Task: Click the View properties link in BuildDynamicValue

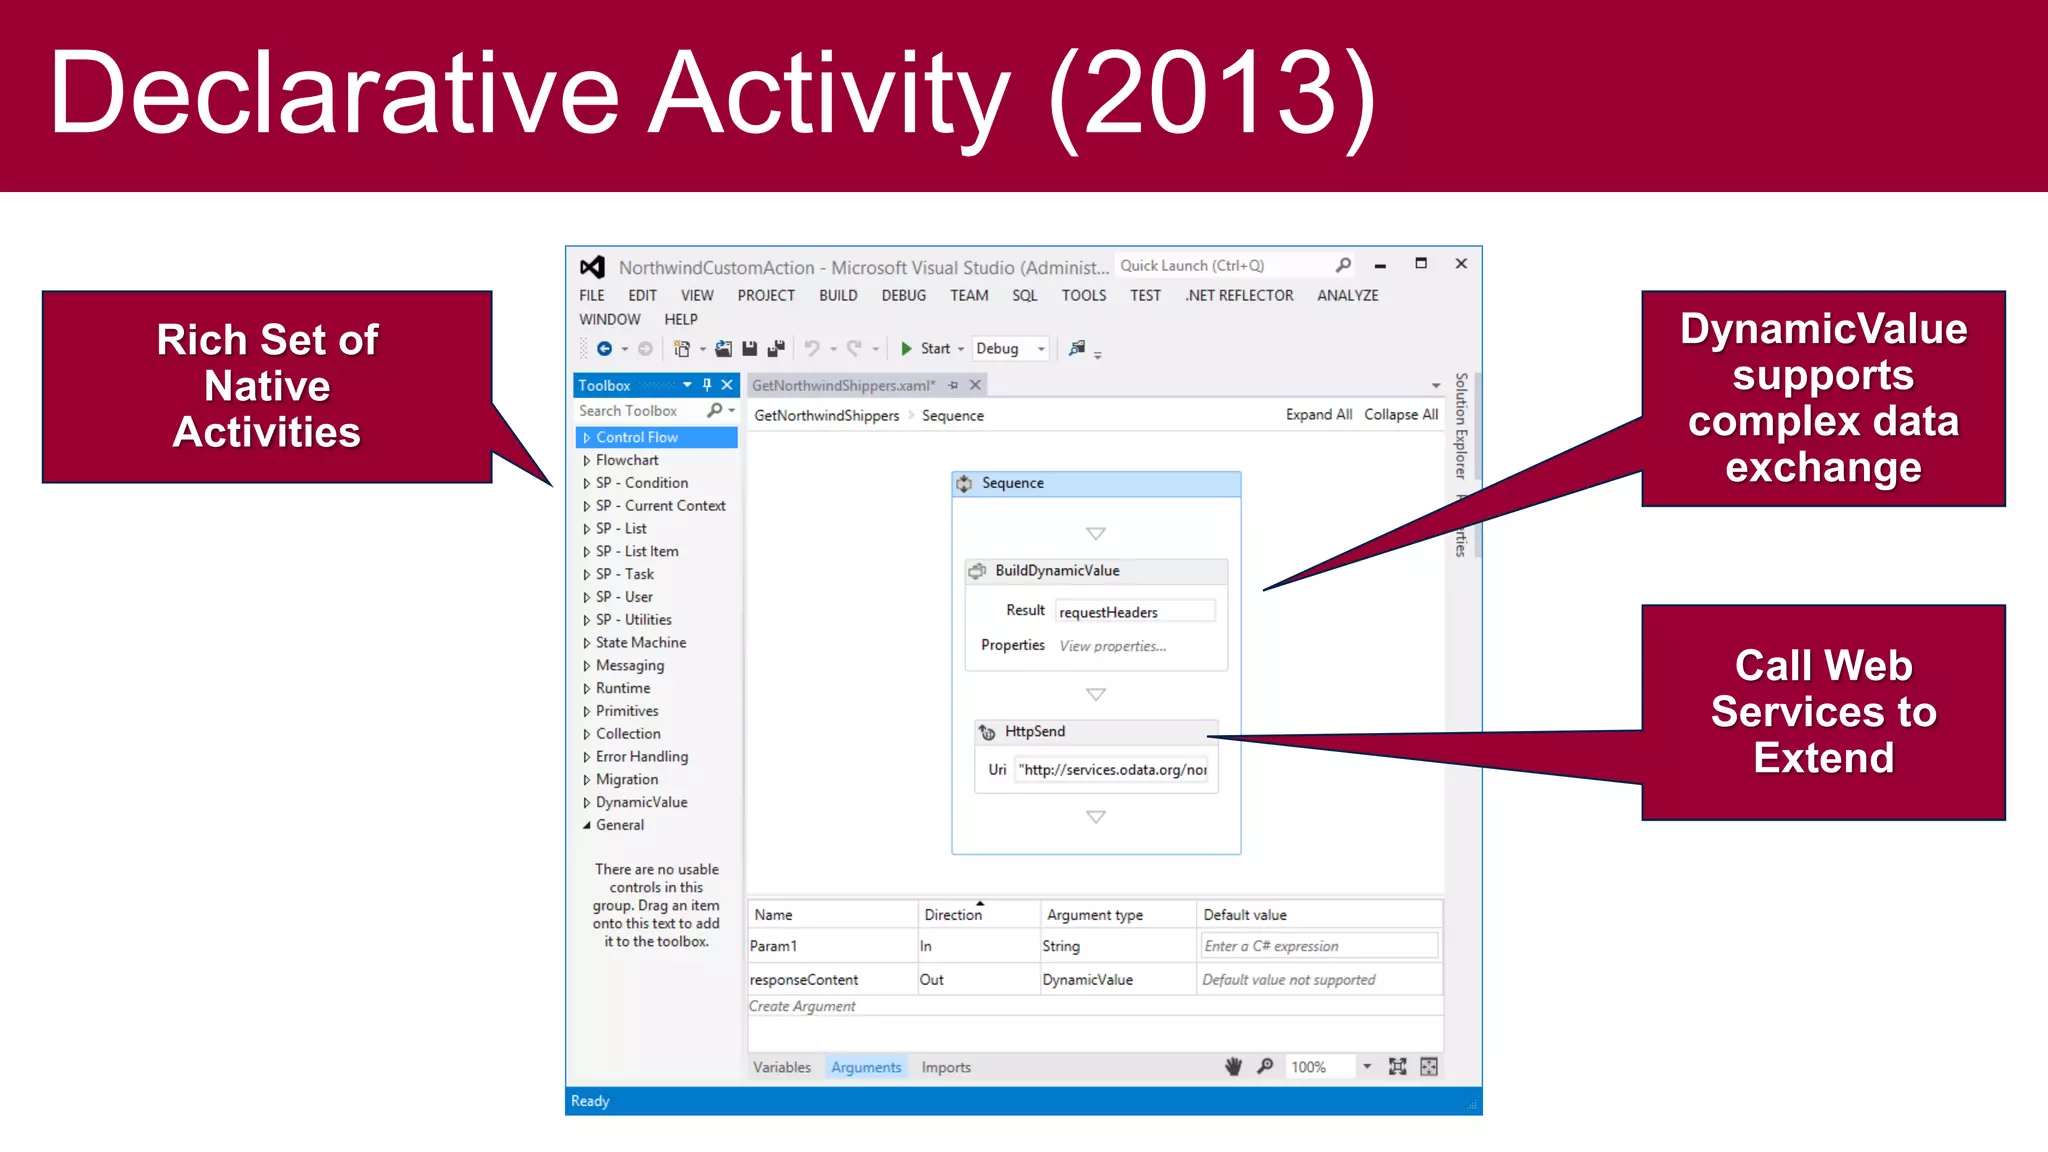Action: tap(1113, 646)
